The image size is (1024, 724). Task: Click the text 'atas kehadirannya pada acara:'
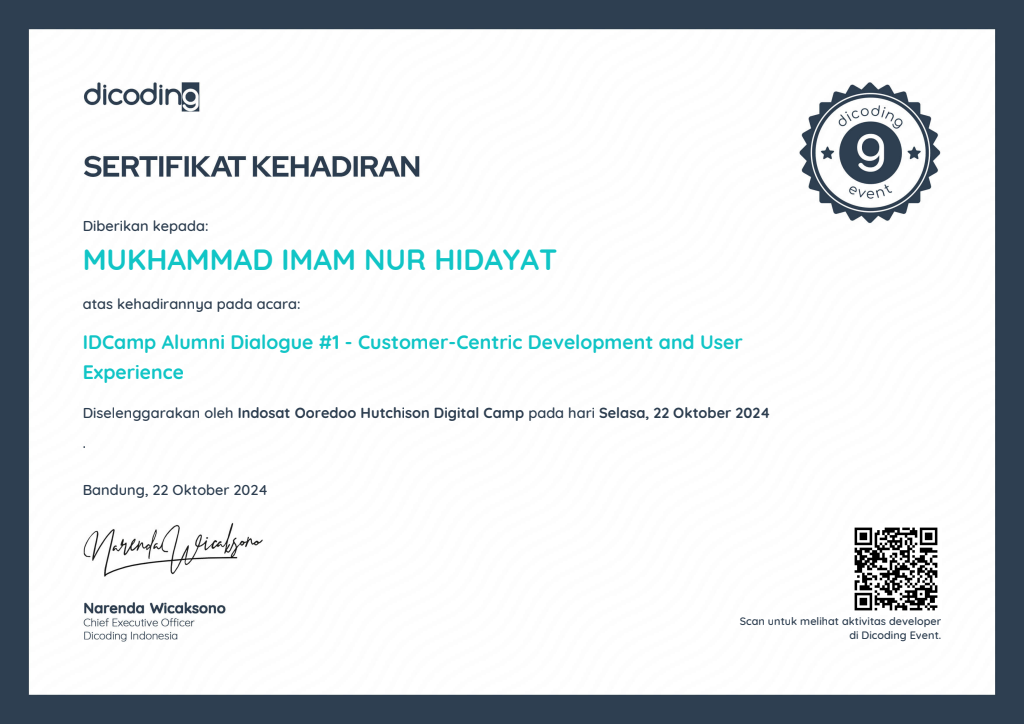pyautogui.click(x=191, y=304)
